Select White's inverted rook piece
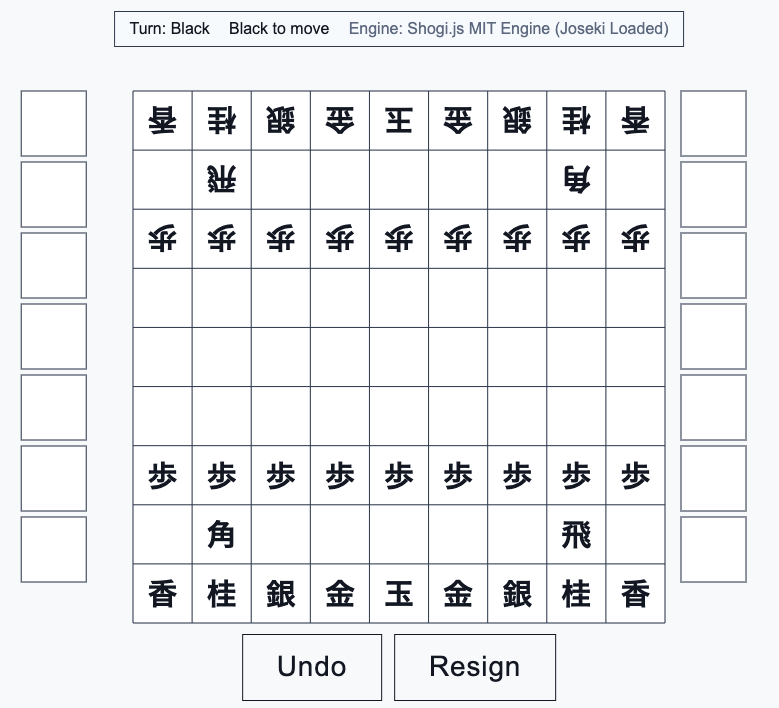Screen dimensions: 779x708 click(x=222, y=180)
